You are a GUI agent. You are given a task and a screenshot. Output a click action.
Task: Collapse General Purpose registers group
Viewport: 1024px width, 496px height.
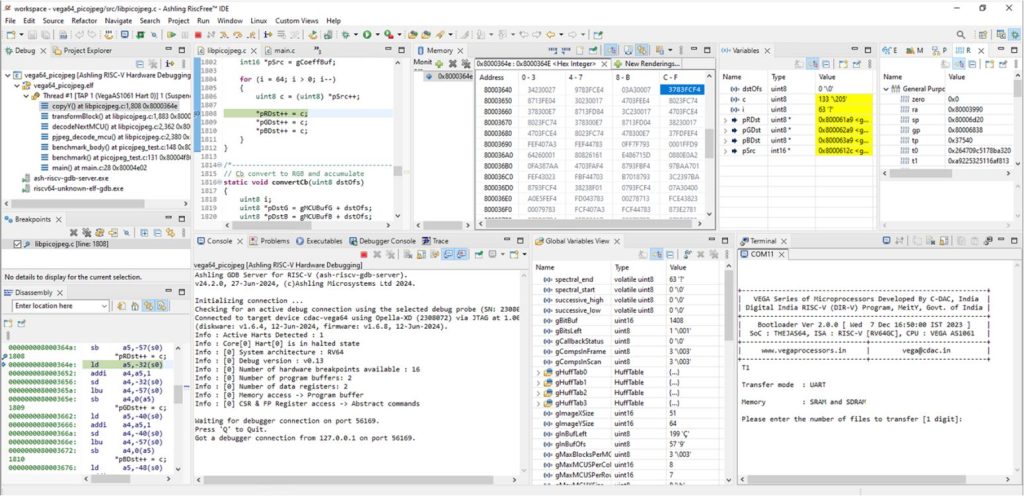coord(886,89)
